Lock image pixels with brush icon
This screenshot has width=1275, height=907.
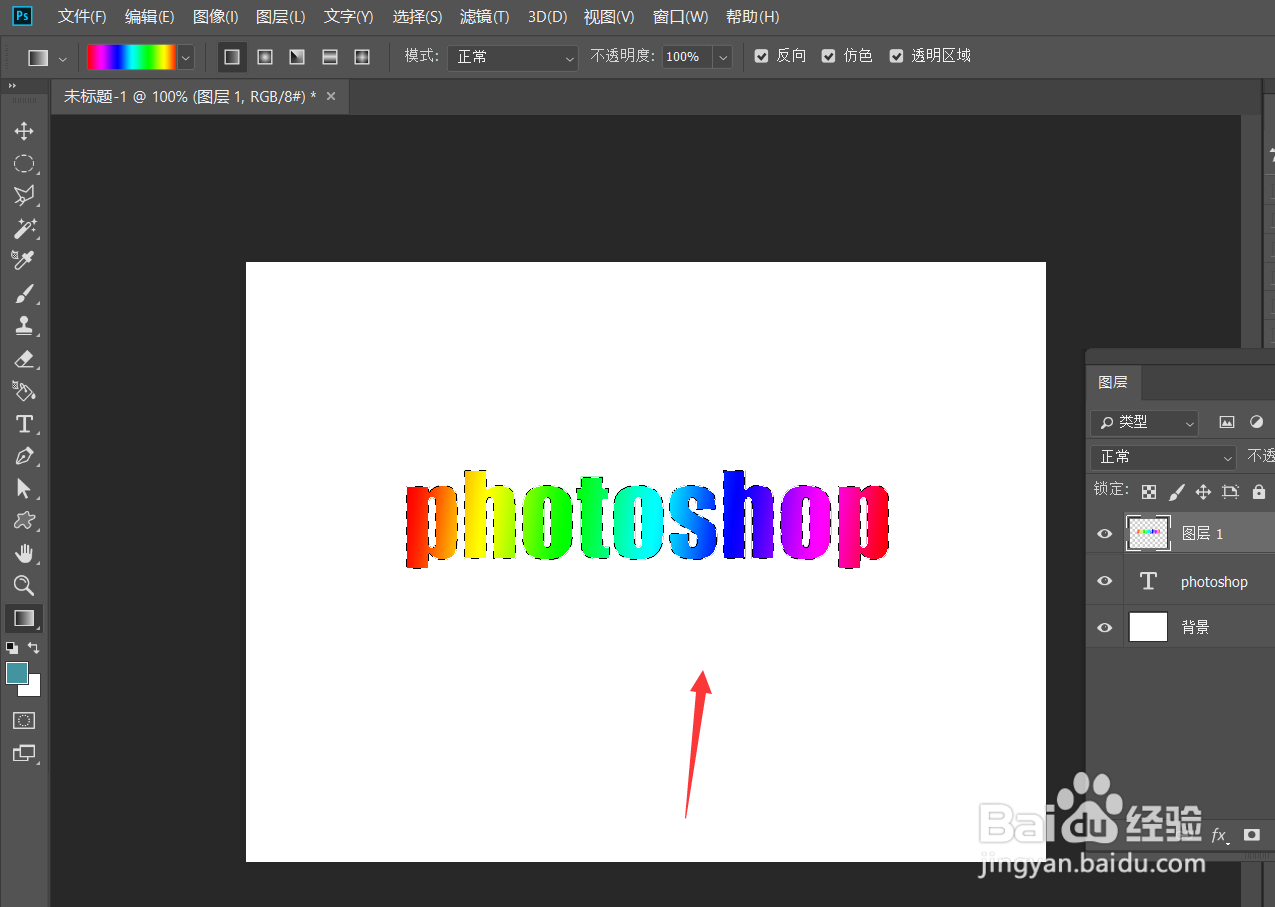pos(1177,492)
